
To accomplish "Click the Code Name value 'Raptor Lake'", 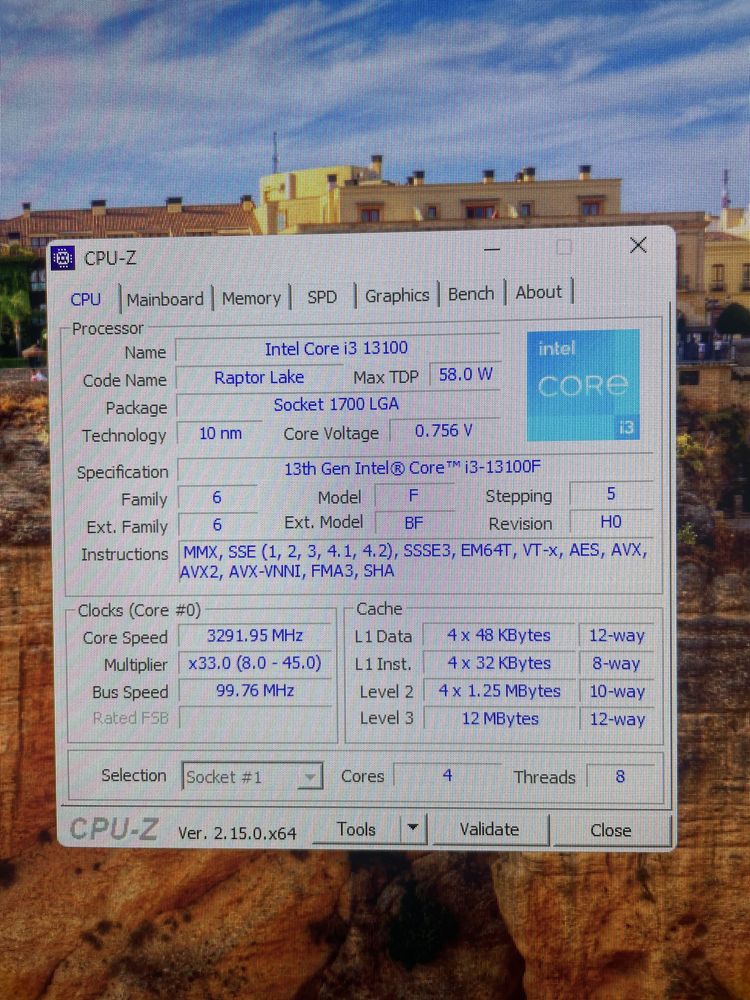I will coord(259,378).
